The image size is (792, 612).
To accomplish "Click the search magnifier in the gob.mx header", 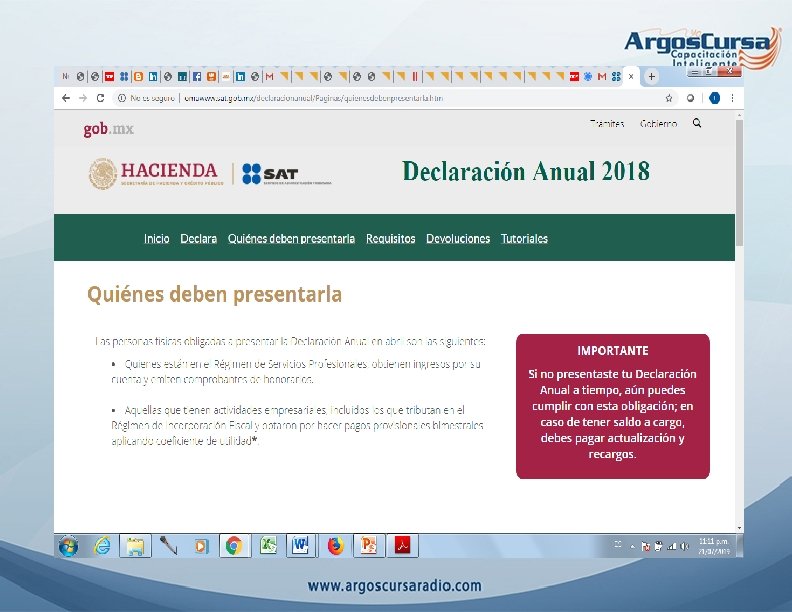I will (x=697, y=123).
